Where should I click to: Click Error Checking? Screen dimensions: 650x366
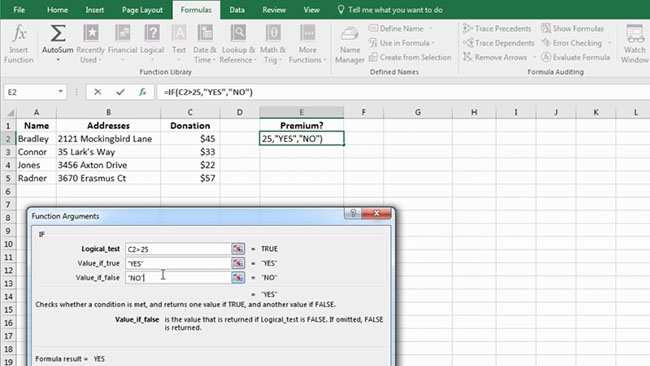pos(571,43)
